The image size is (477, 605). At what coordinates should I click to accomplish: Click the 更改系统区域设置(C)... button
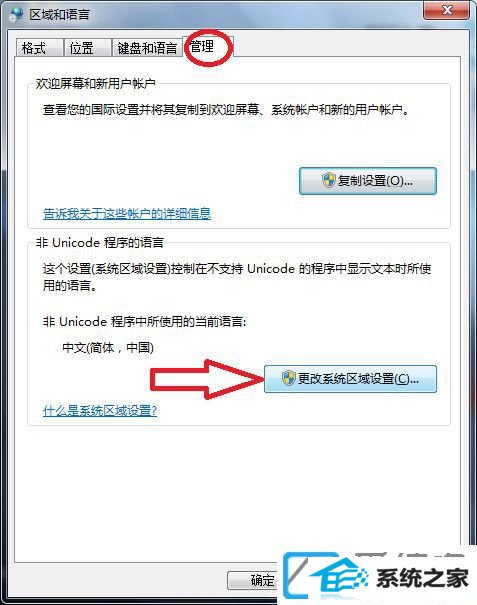click(350, 379)
